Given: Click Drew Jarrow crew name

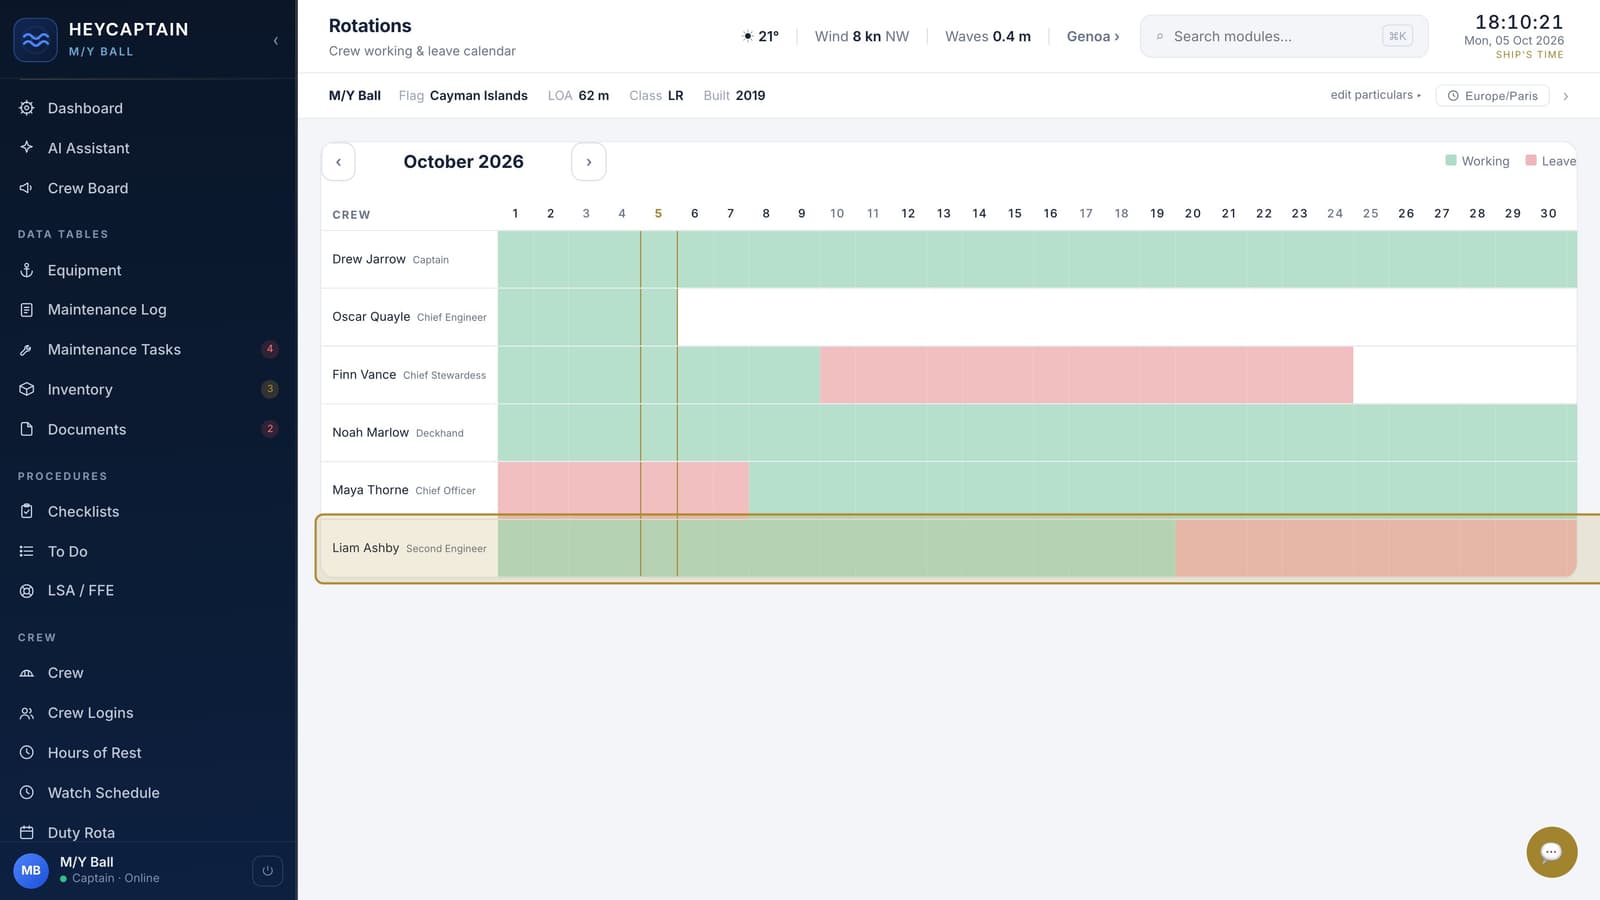Looking at the screenshot, I should coord(369,259).
